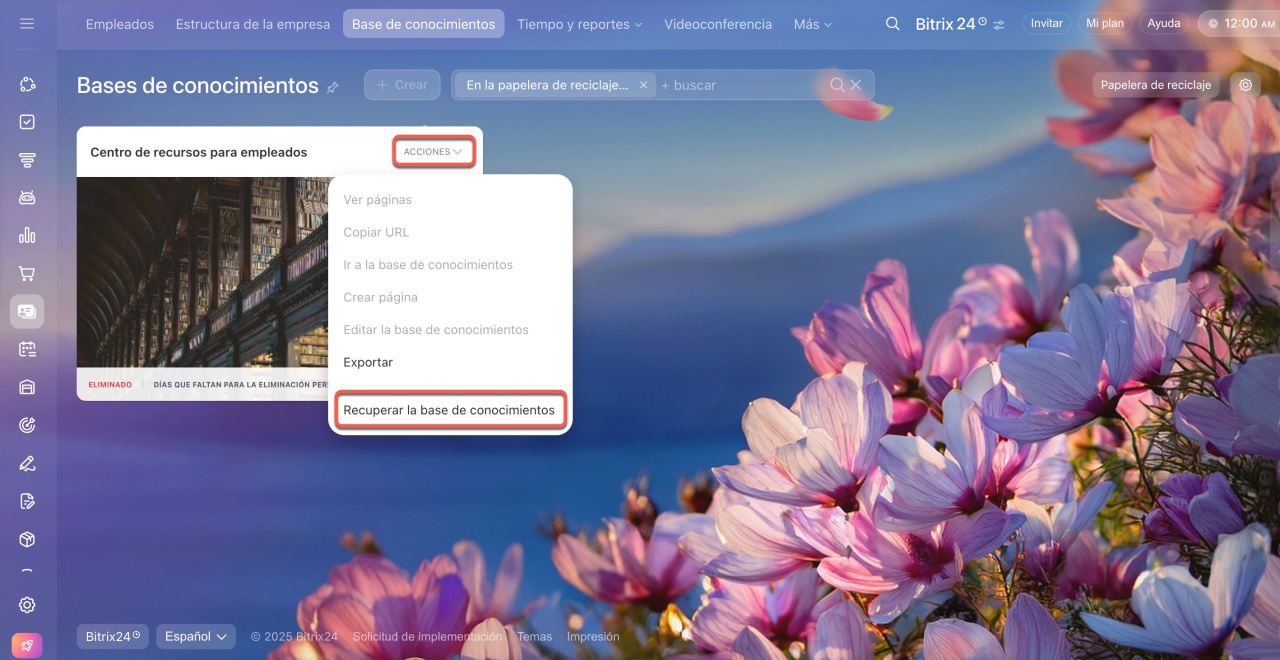Open the hamburger menu in sidebar
The image size is (1280, 660).
tap(27, 23)
